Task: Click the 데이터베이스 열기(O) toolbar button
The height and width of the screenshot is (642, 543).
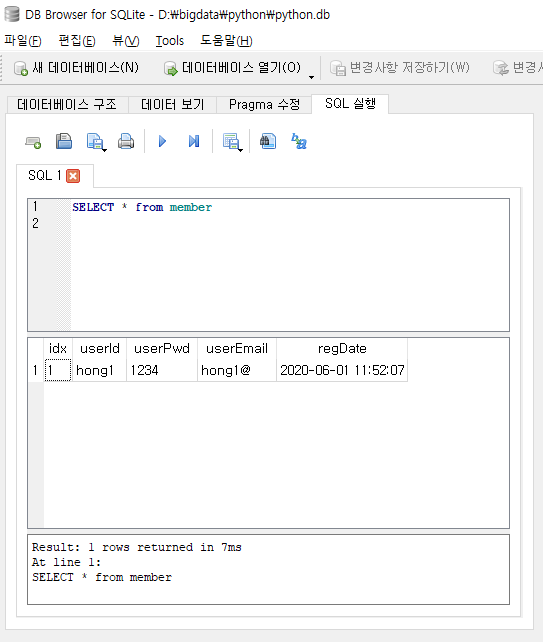Action: (x=233, y=68)
